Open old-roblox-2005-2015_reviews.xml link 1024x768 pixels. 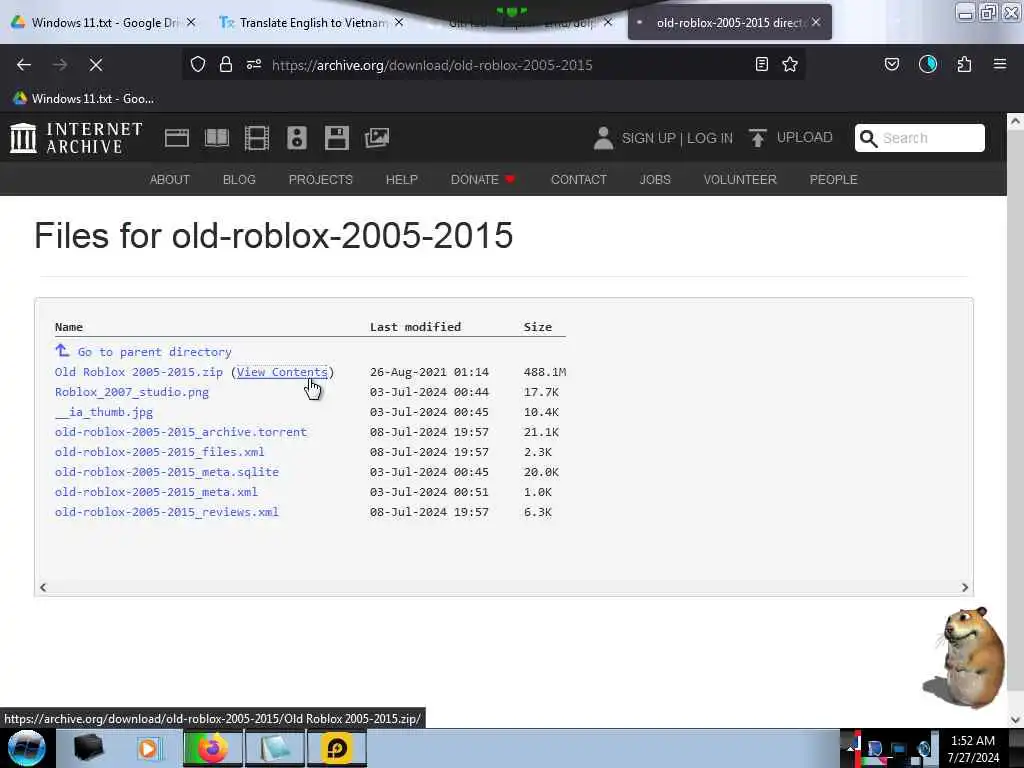click(167, 512)
